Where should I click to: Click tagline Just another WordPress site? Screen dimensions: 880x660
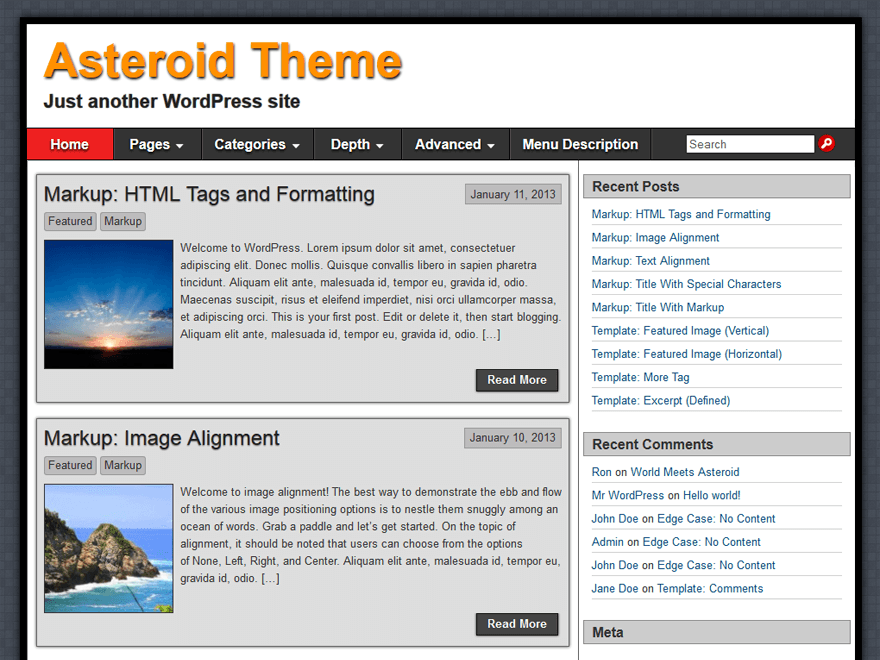pyautogui.click(x=172, y=102)
